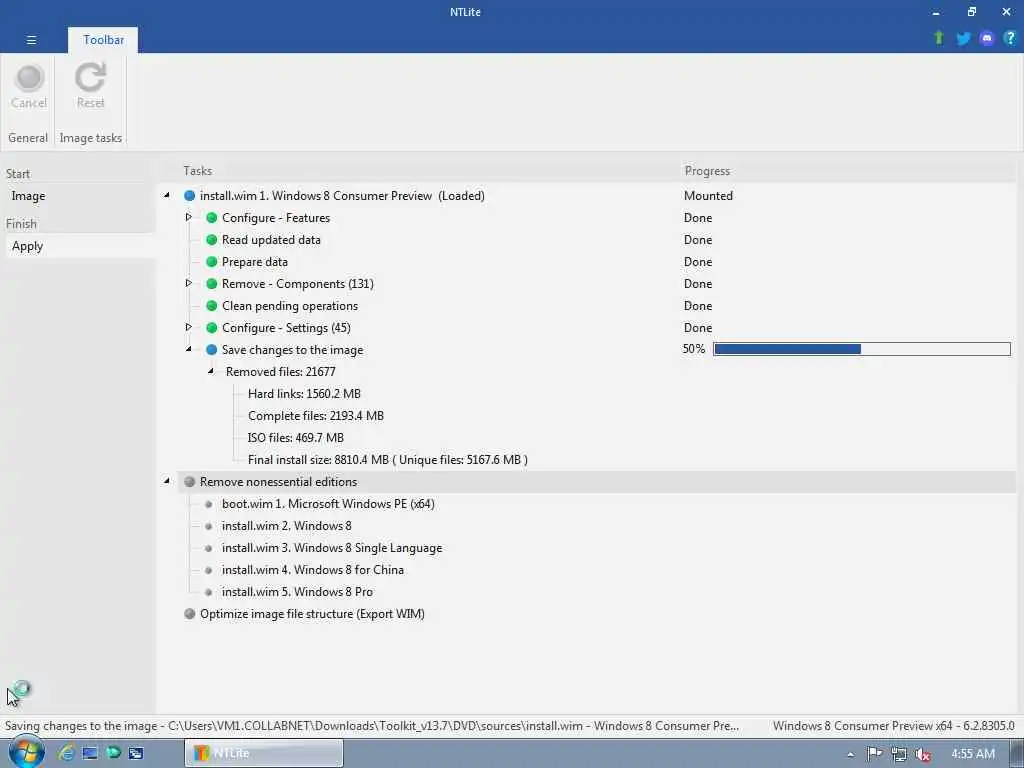
Task: Click green dot beside Configure - Settings
Action: (212, 327)
